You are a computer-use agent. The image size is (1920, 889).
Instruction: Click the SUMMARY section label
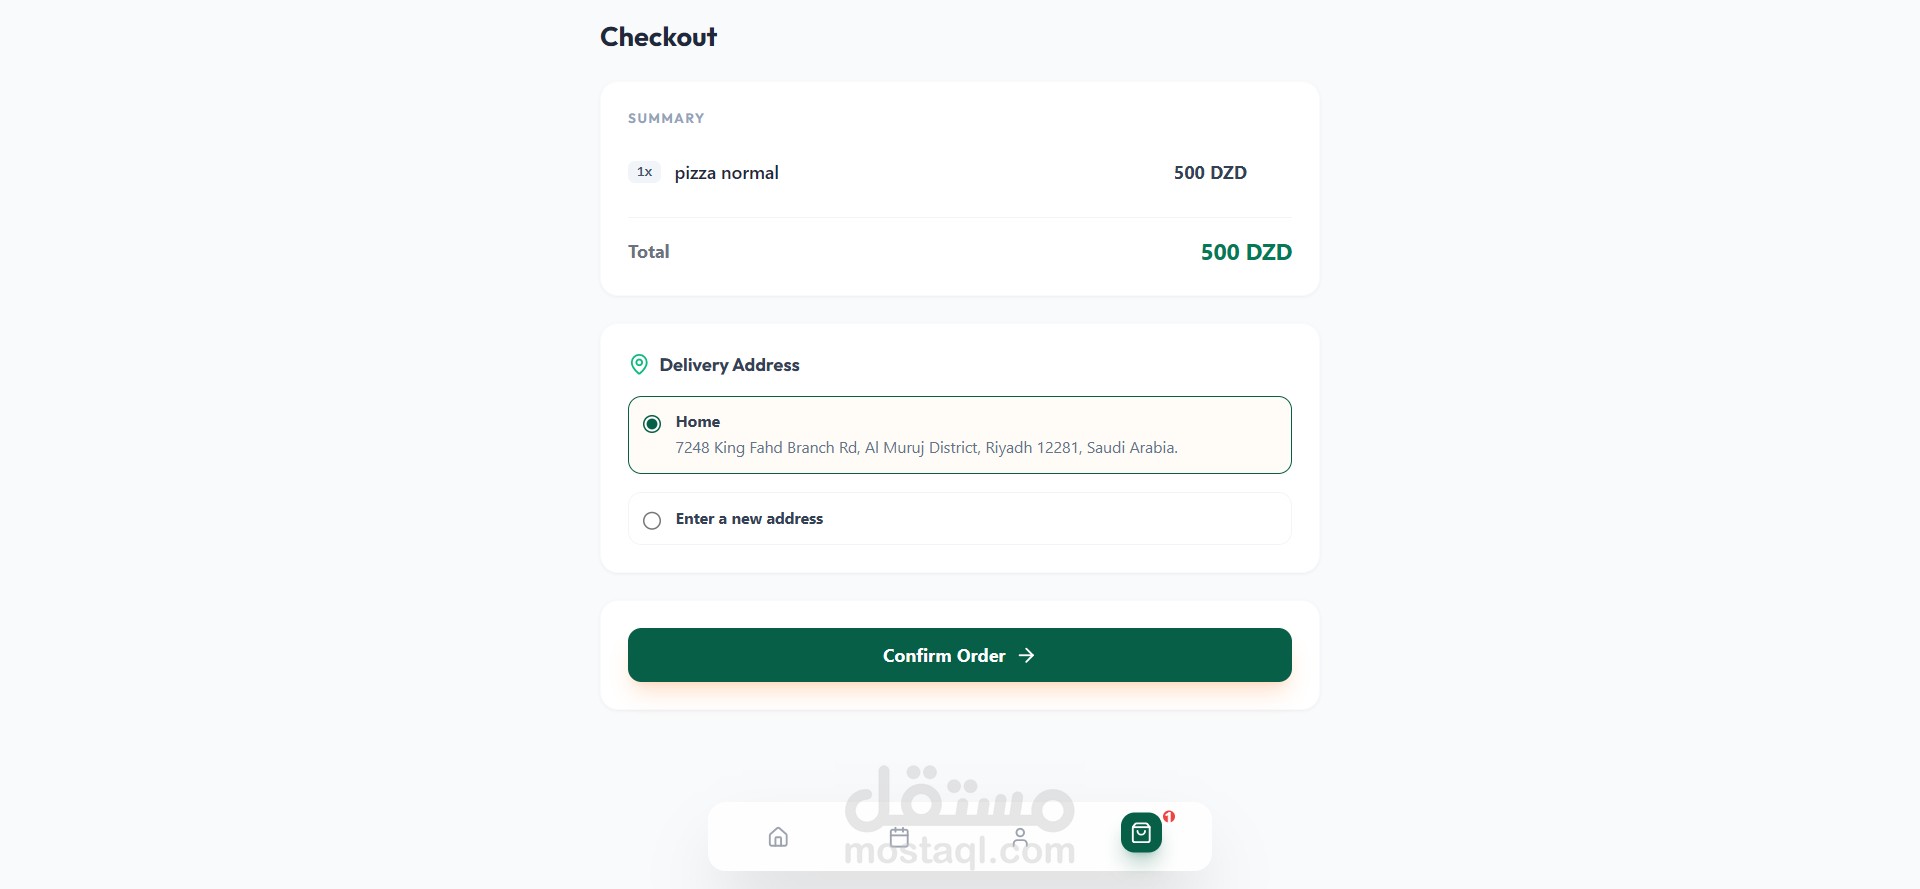[x=666, y=118]
